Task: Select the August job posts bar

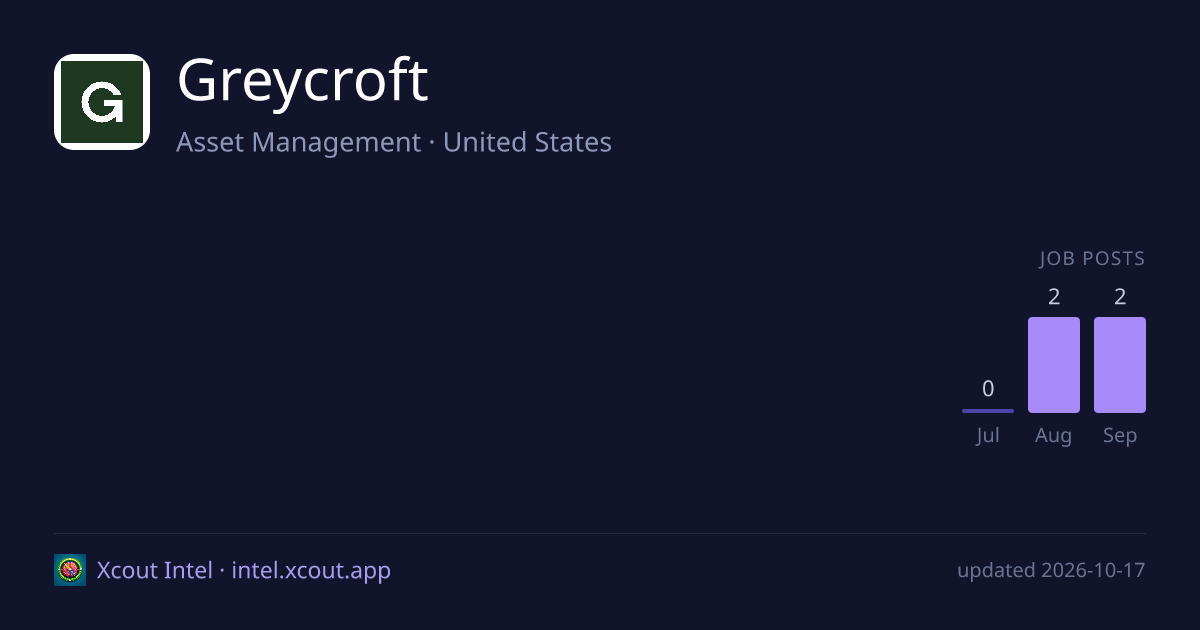Action: [1054, 365]
